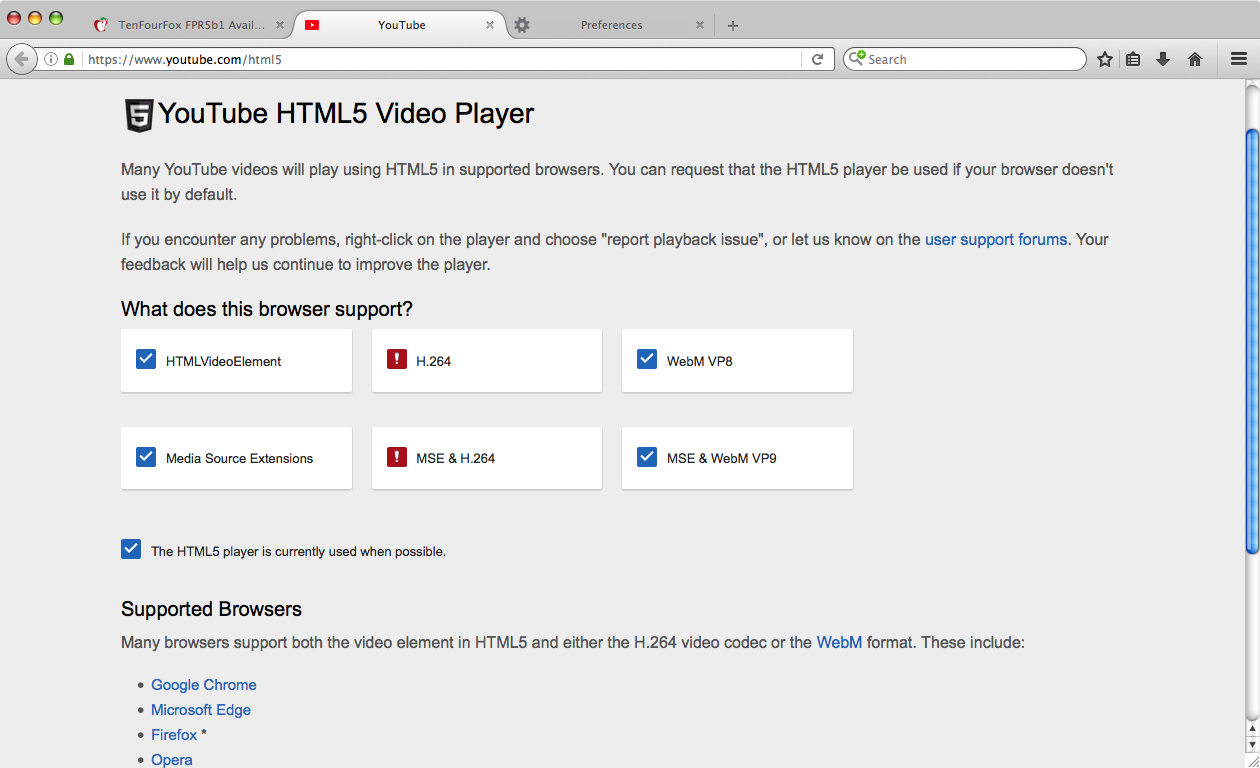Select the YouTube tab
This screenshot has width=1260, height=768.
402,25
